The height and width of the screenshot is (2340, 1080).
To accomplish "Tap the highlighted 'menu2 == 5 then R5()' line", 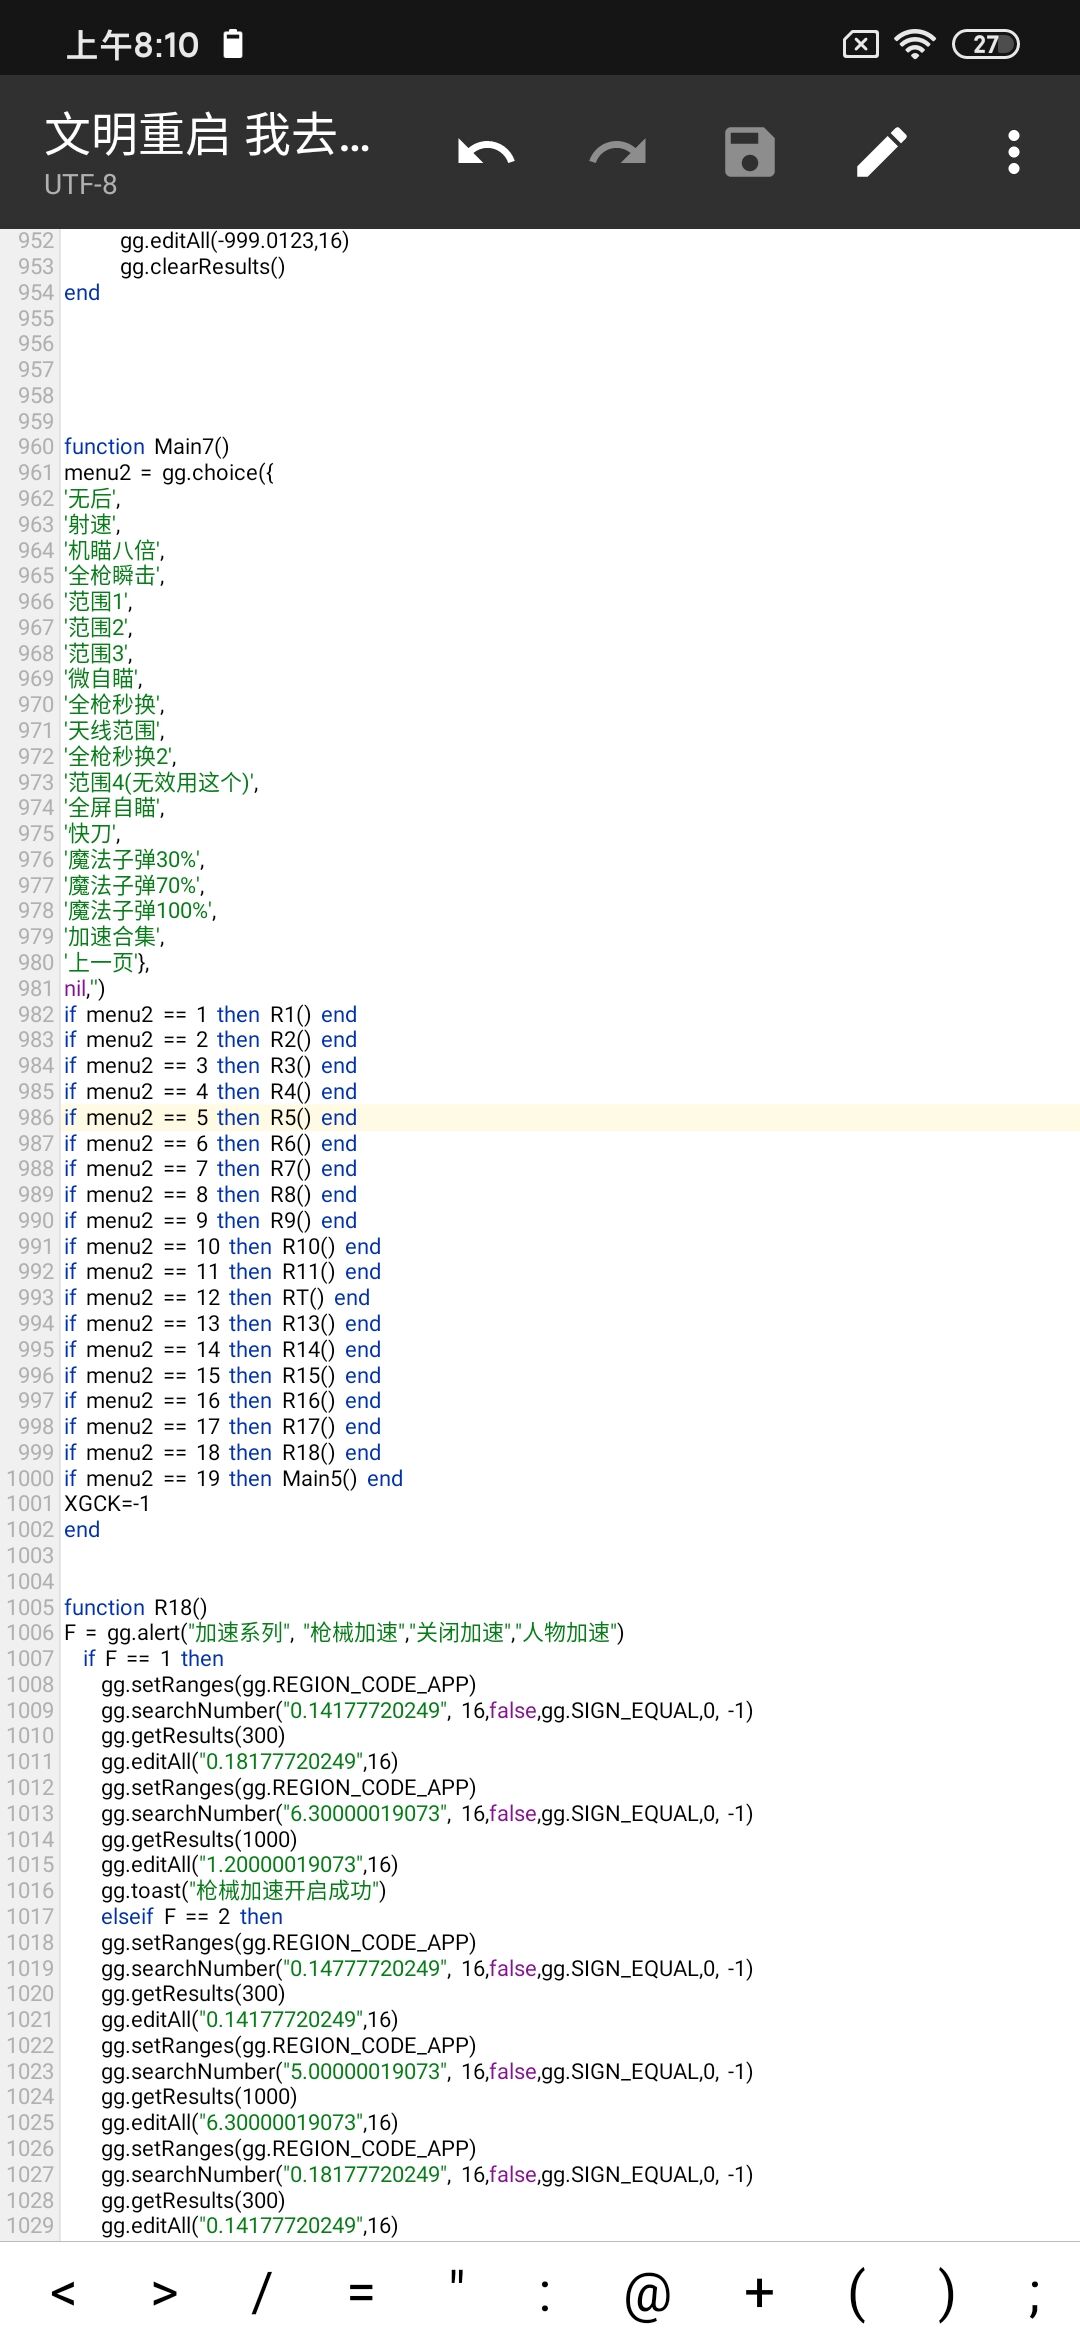I will pos(210,1118).
